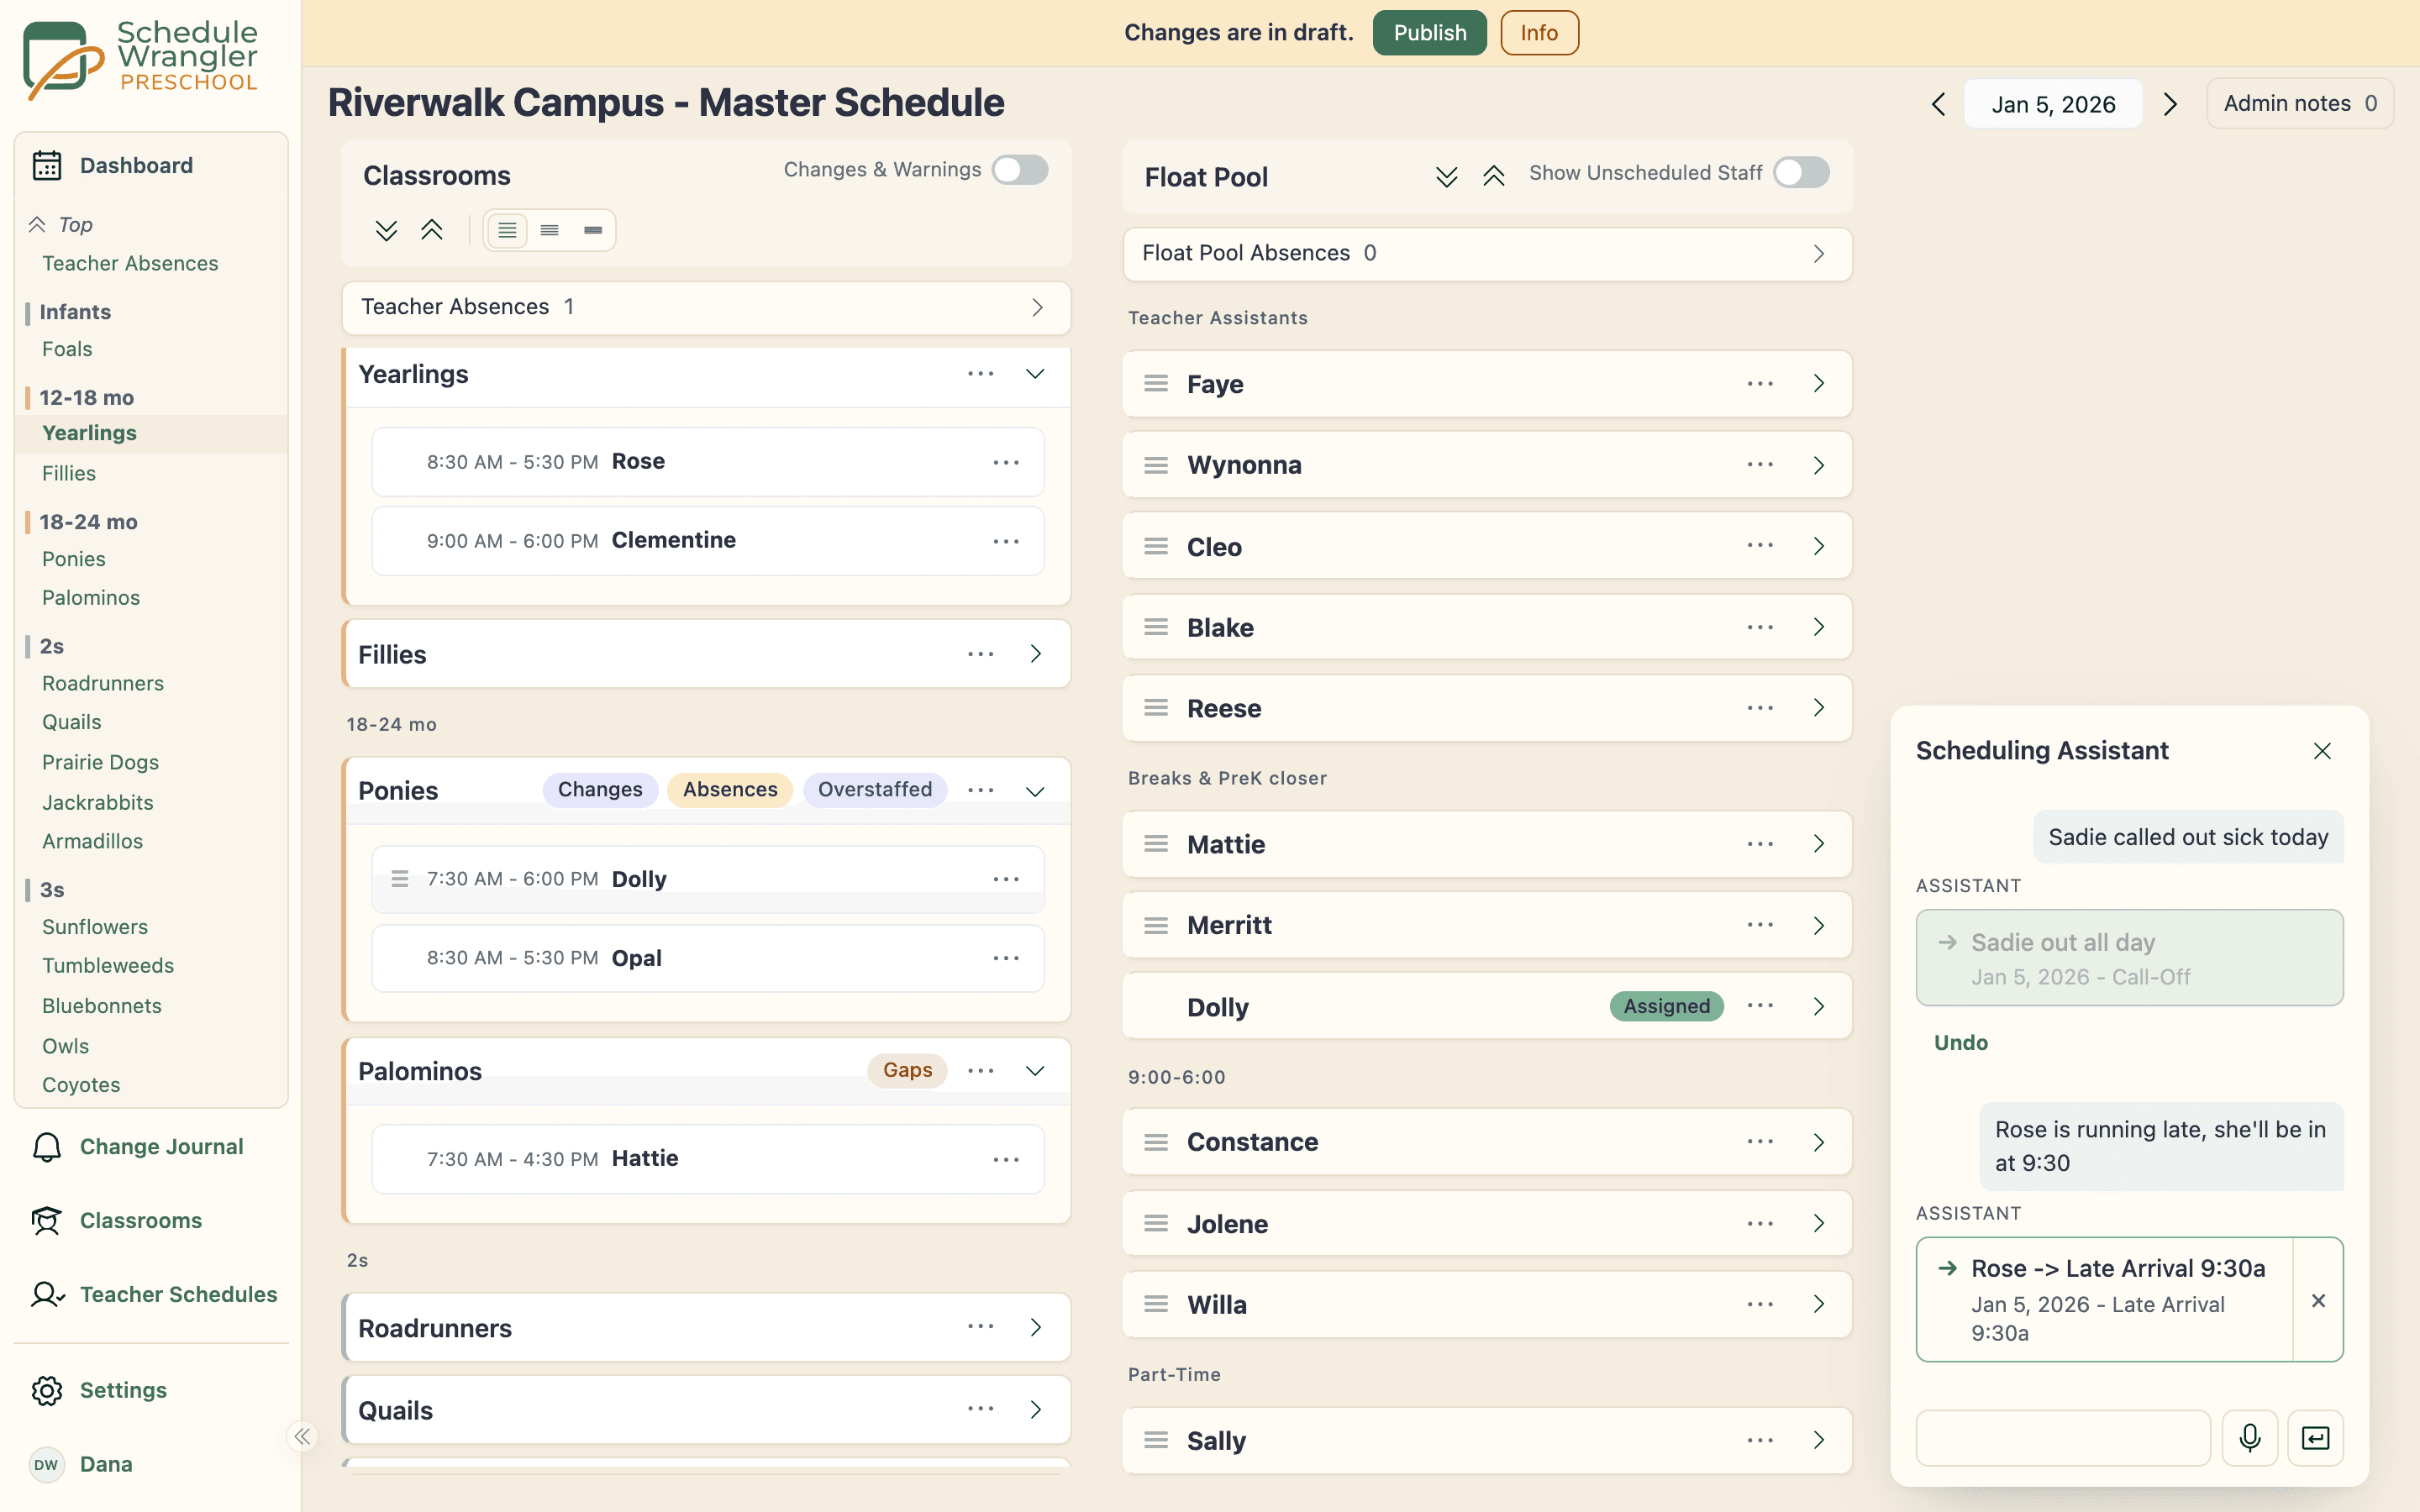Collapse the Palominos classroom
This screenshot has width=2420, height=1512.
(x=1035, y=1071)
